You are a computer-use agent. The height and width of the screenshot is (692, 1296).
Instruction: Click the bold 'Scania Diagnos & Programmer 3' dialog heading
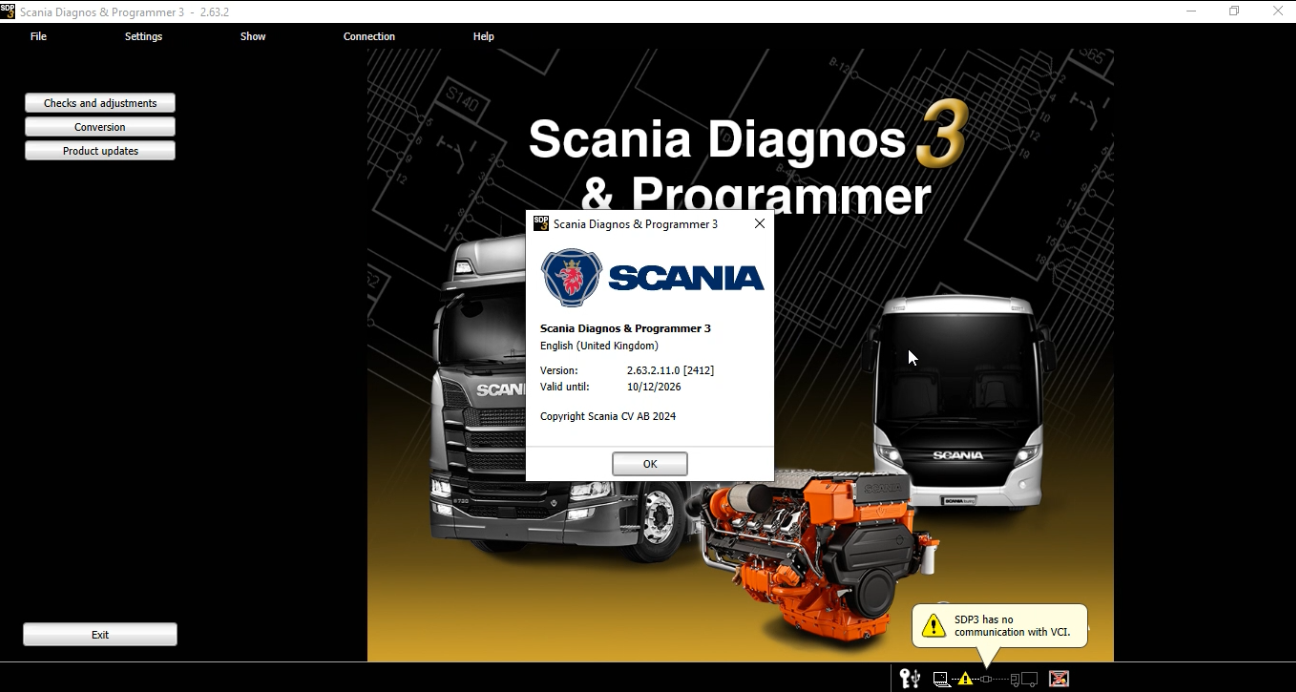tap(625, 328)
